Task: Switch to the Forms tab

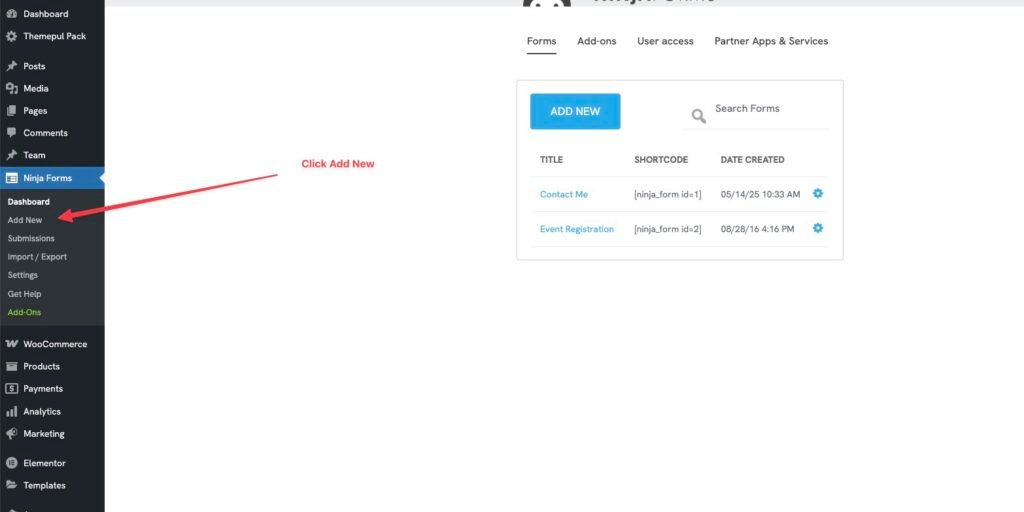Action: pyautogui.click(x=541, y=41)
